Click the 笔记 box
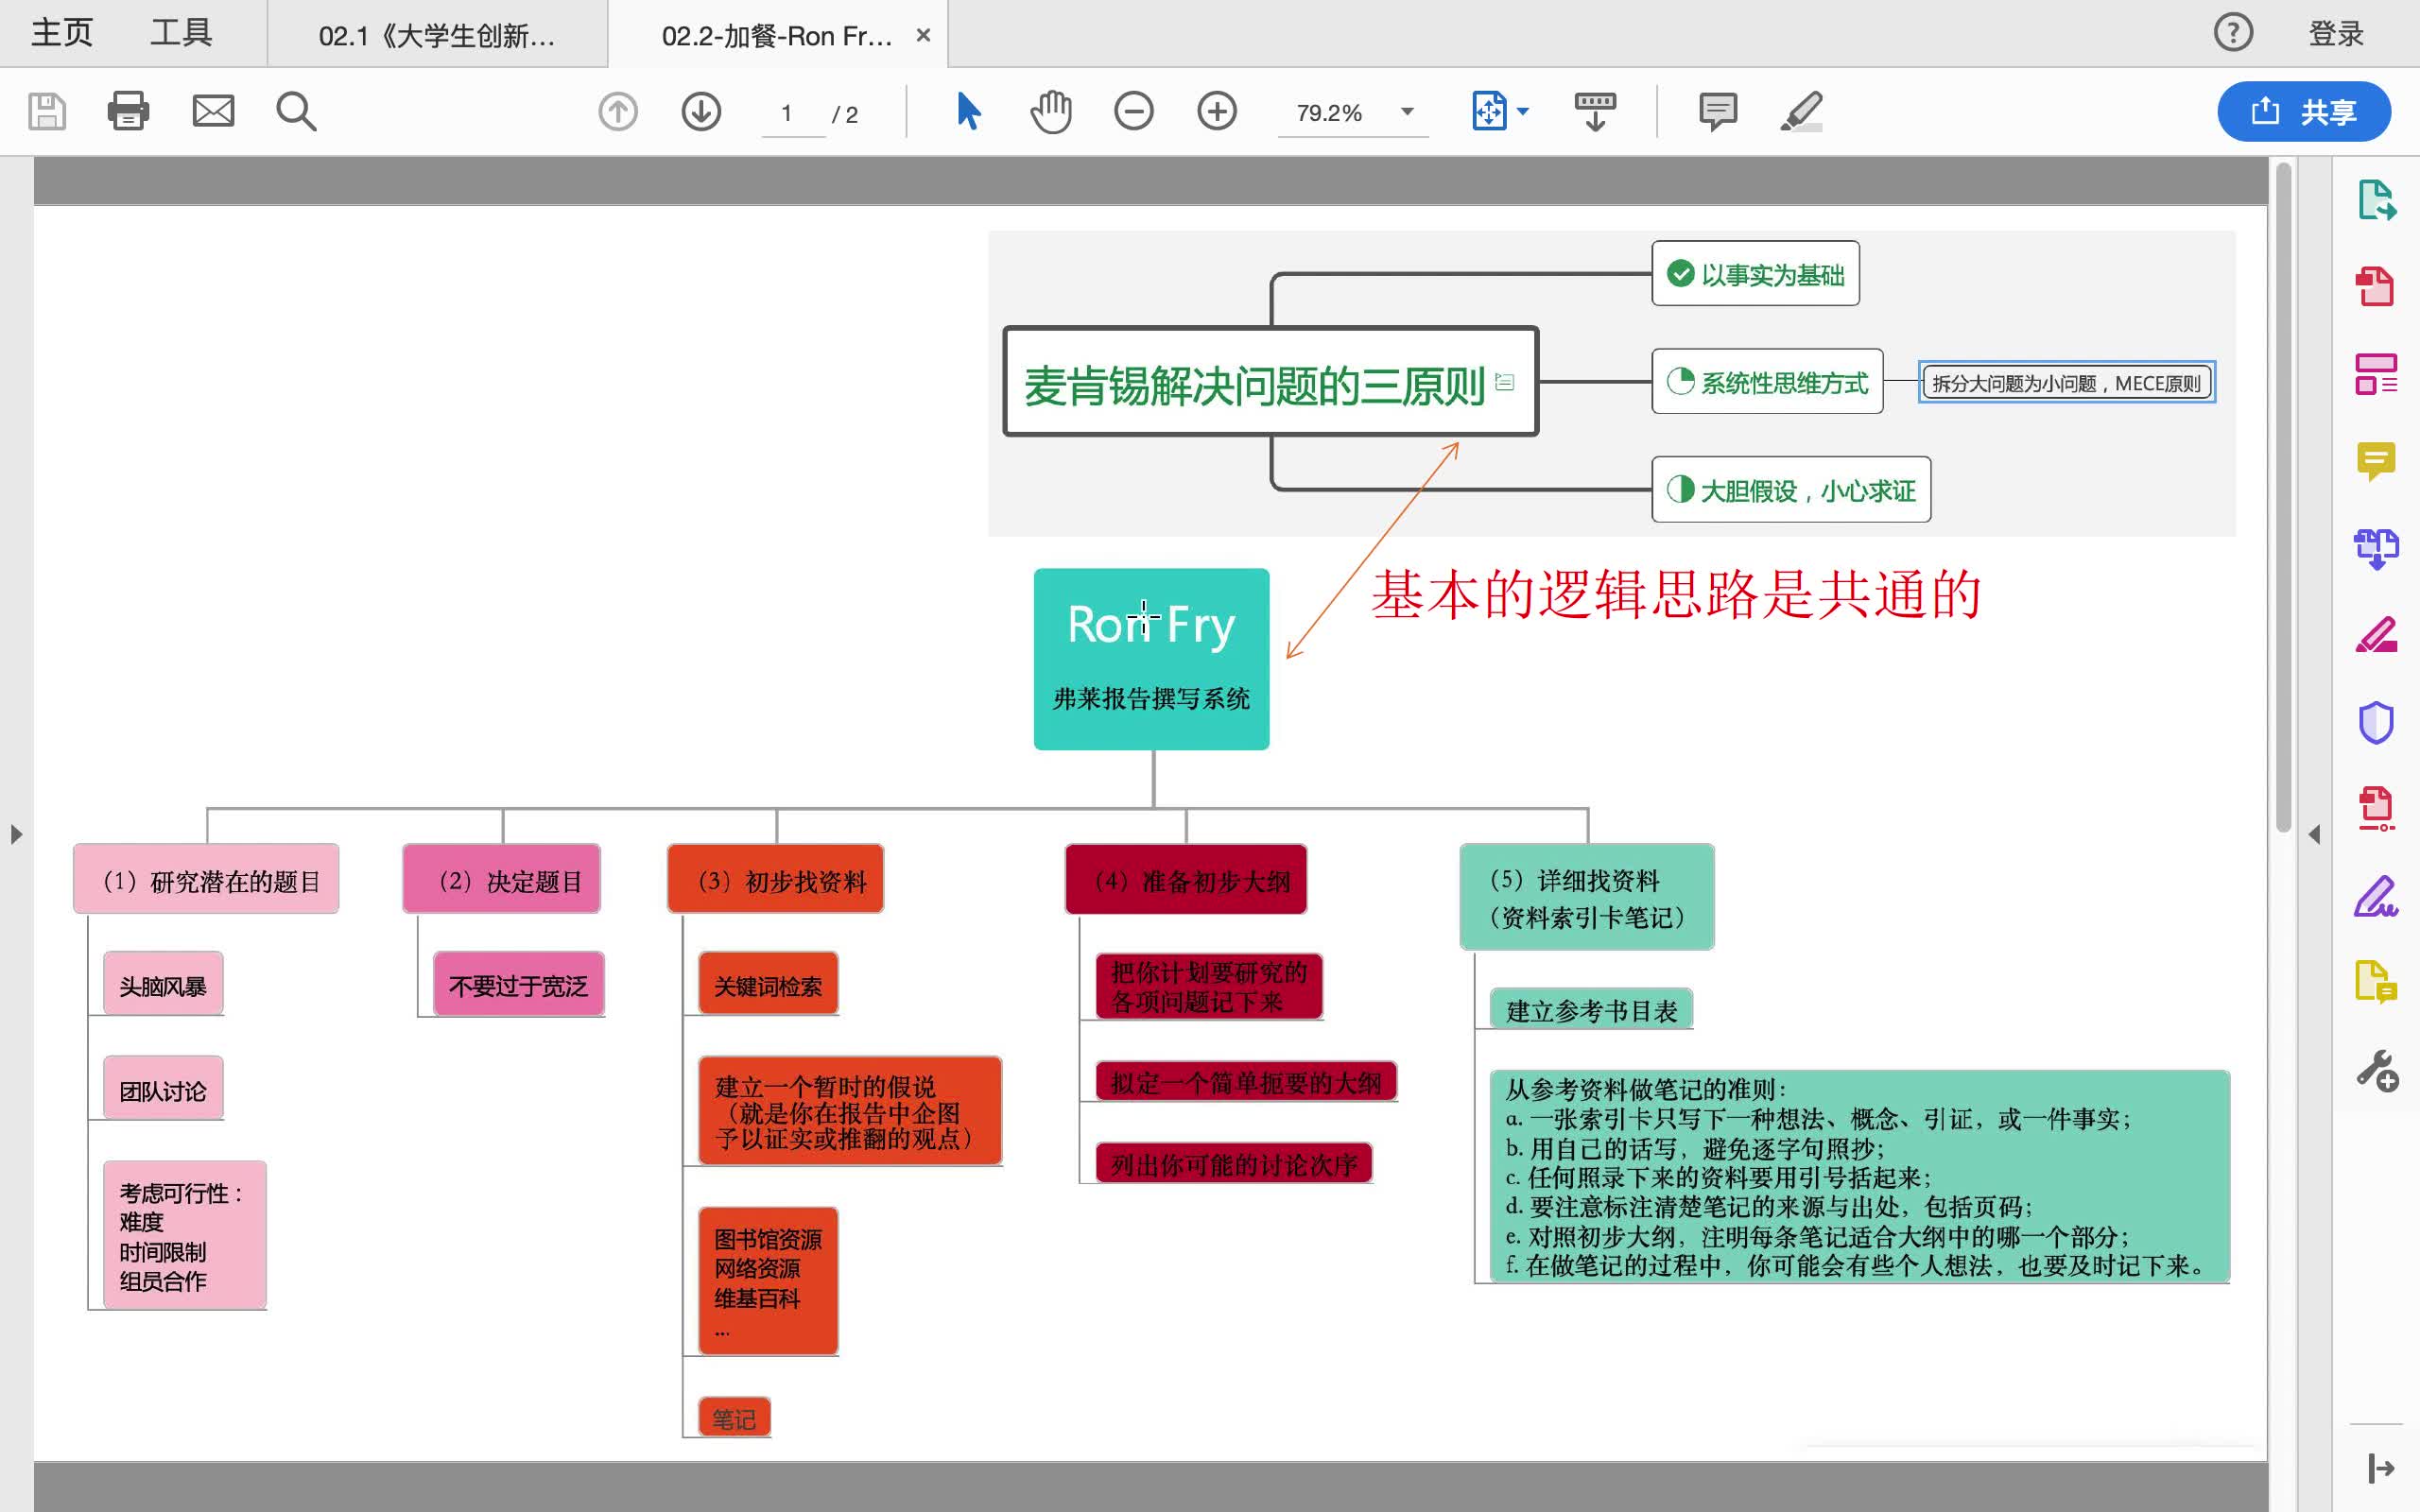The image size is (2420, 1512). point(734,1417)
